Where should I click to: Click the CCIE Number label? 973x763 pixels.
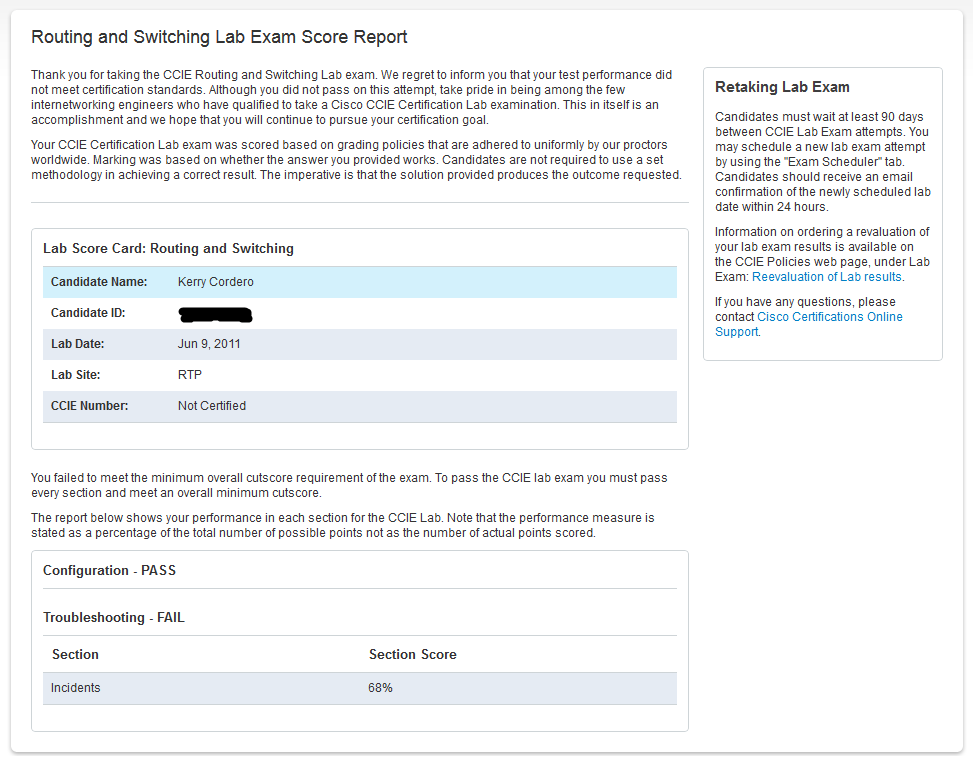click(91, 406)
